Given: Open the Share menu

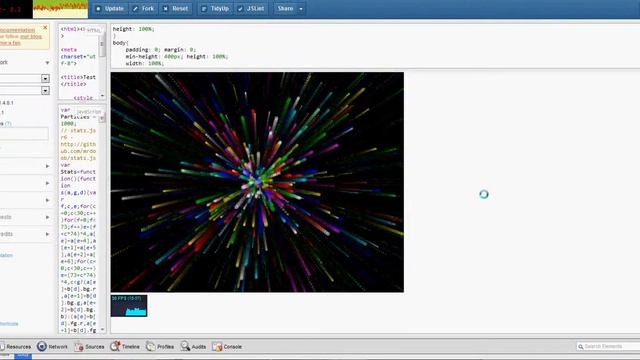Looking at the screenshot, I should pyautogui.click(x=289, y=9).
